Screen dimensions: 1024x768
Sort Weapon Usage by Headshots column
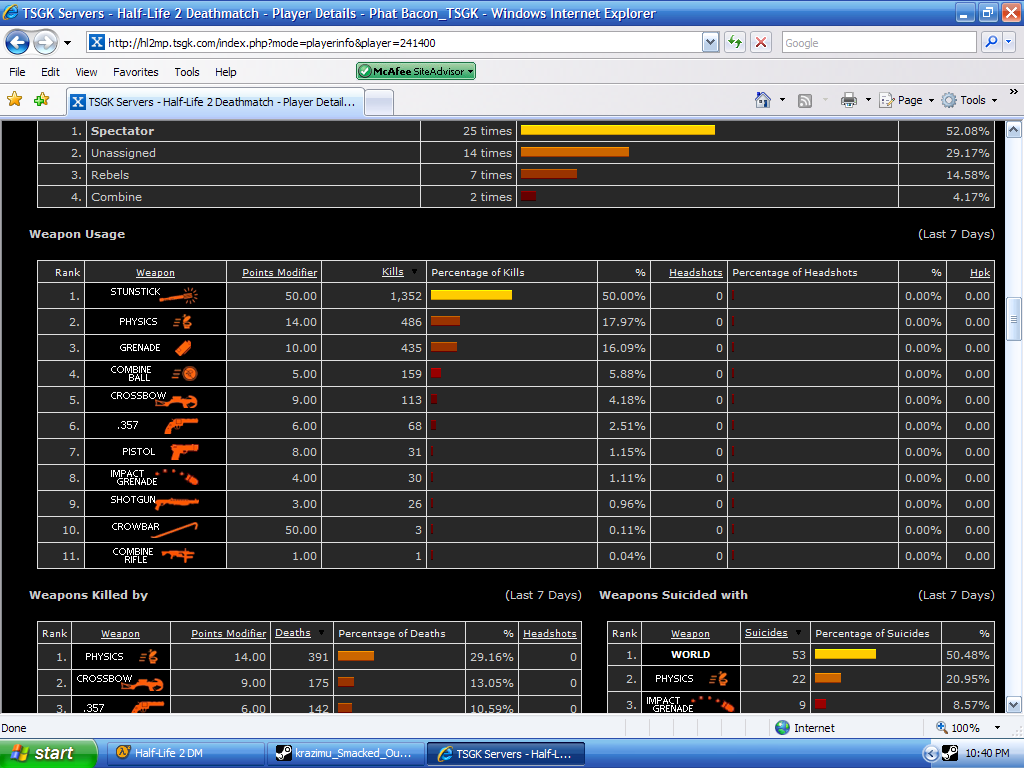[x=696, y=272]
